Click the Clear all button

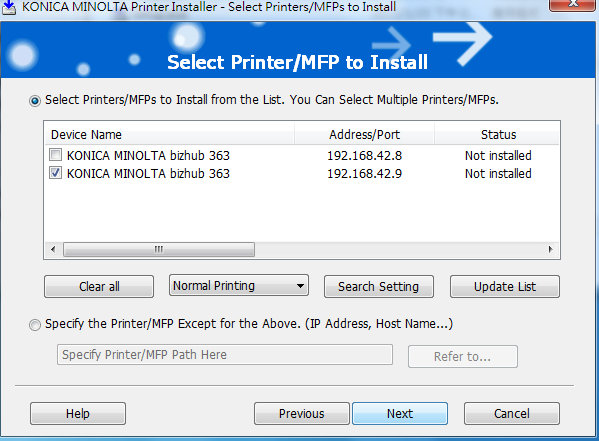(x=99, y=286)
